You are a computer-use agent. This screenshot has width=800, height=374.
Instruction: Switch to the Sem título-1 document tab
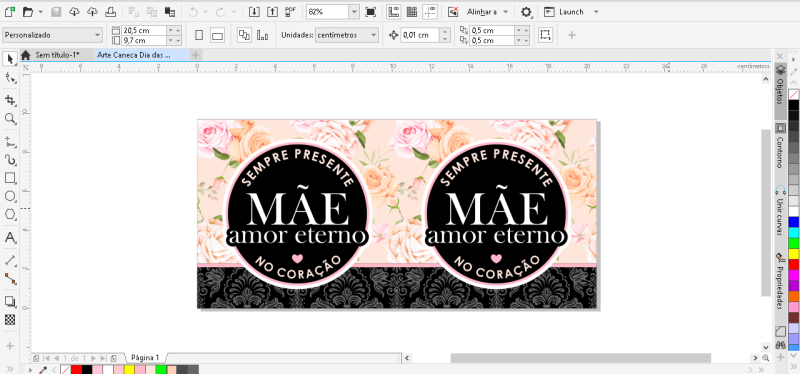pos(58,55)
